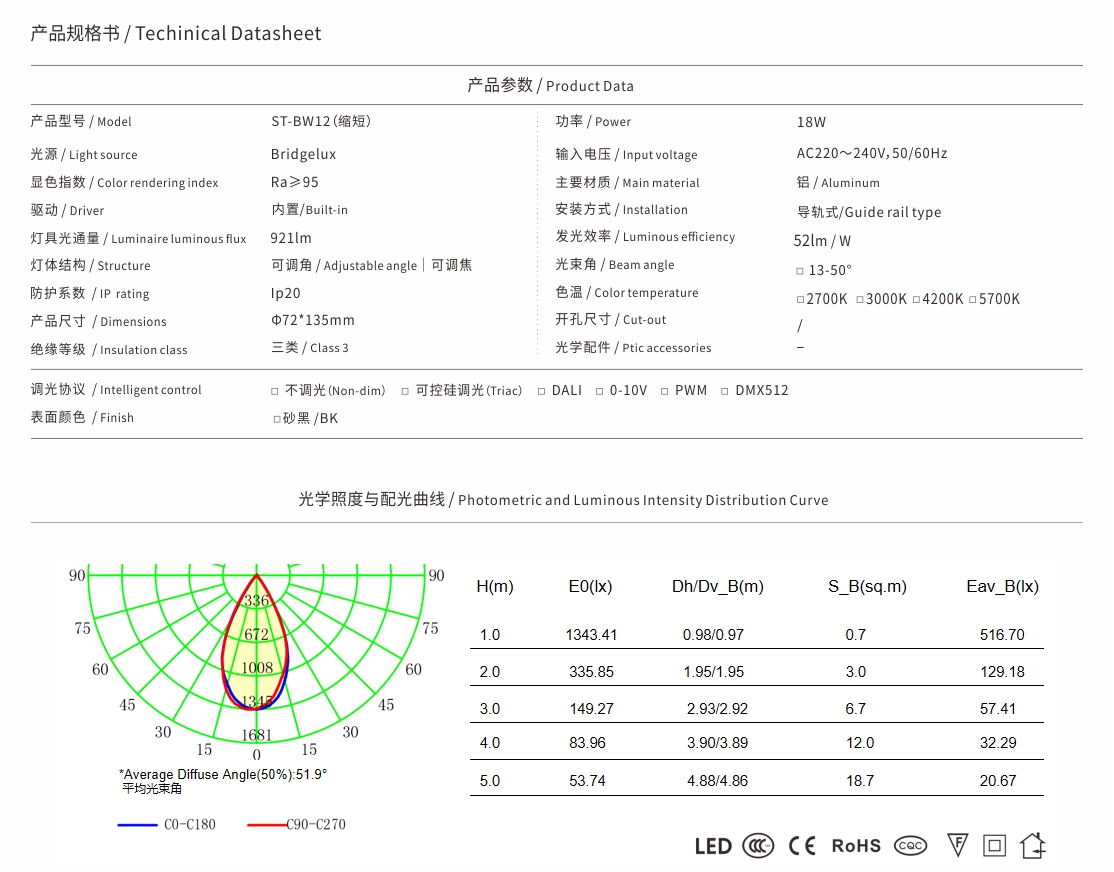This screenshot has width=1114, height=872.
Task: Click the E0(lx) column header
Action: (x=590, y=587)
